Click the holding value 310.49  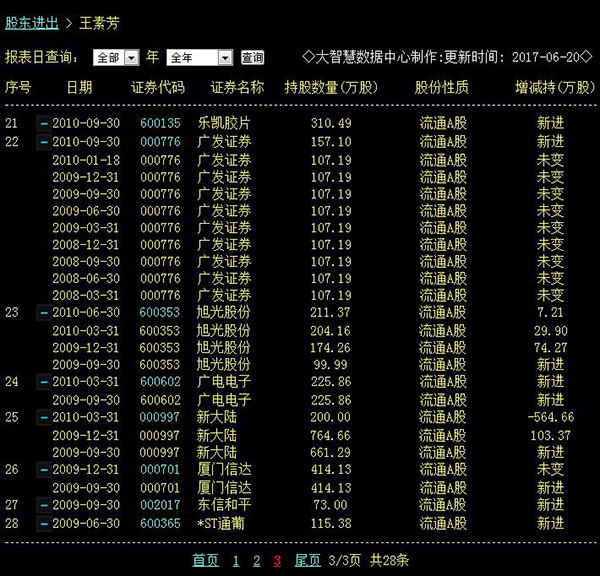pyautogui.click(x=331, y=123)
